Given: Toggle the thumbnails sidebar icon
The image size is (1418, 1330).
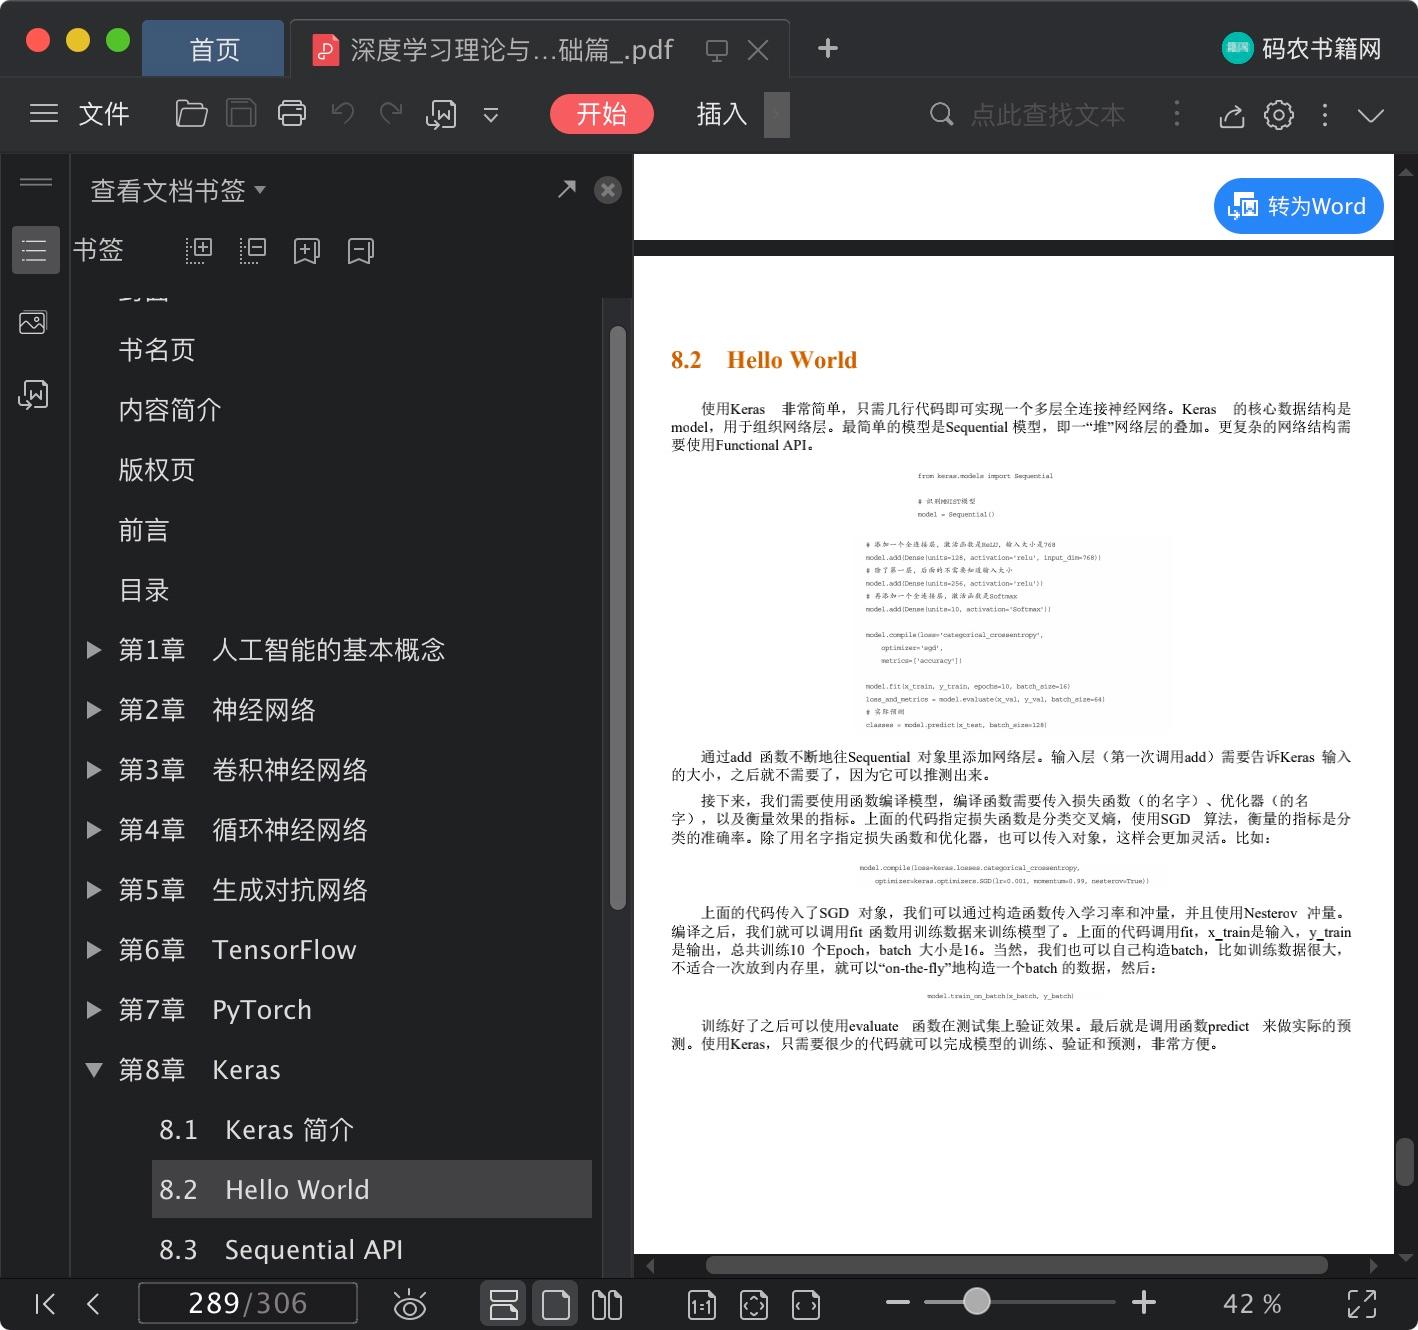Looking at the screenshot, I should pyautogui.click(x=33, y=323).
